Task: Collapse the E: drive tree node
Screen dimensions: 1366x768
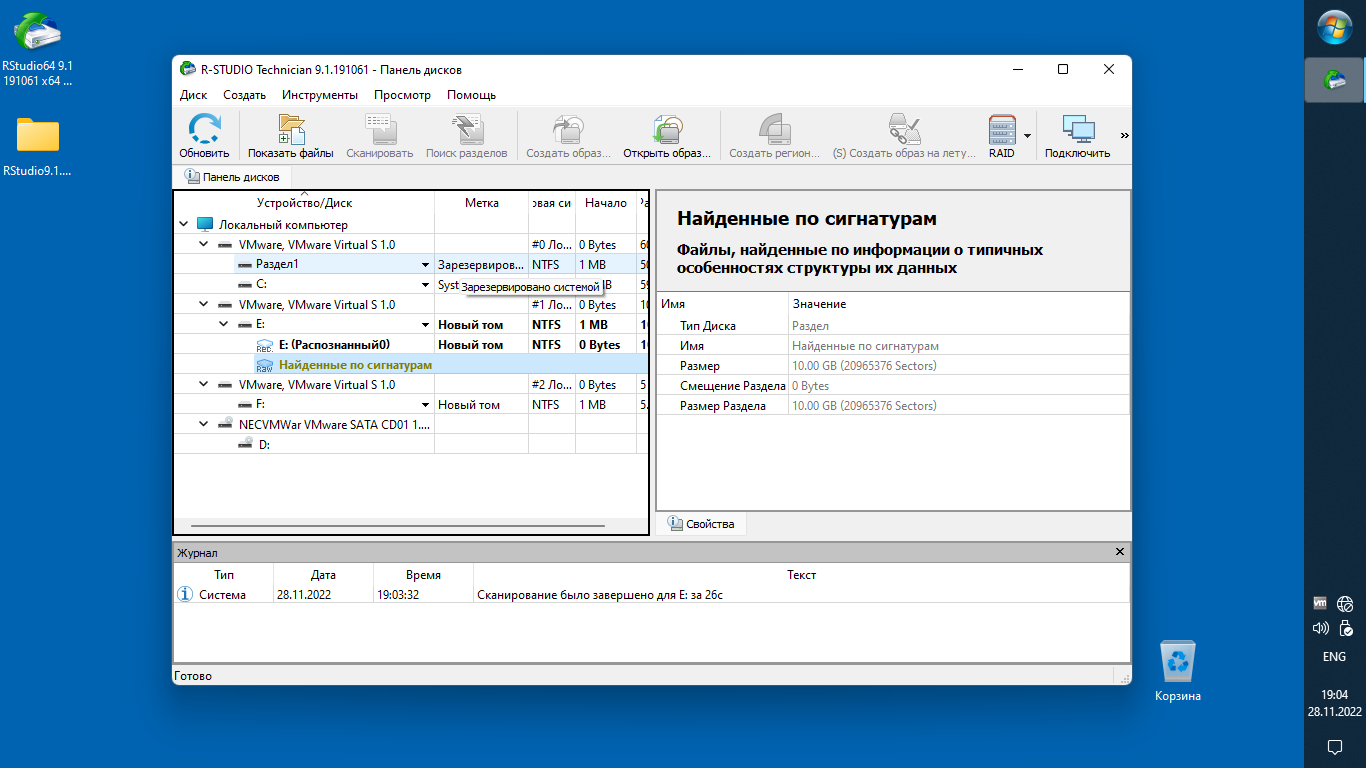Action: click(223, 325)
